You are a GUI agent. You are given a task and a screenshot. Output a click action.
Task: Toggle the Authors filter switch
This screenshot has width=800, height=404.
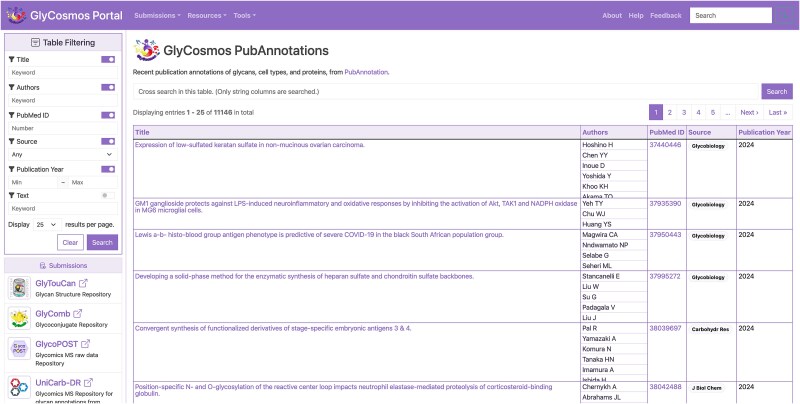[108, 87]
